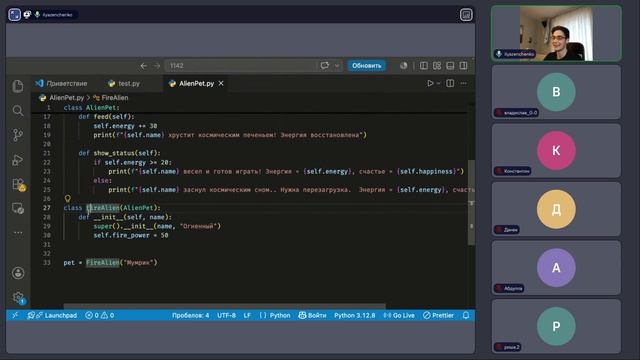Click the presenter's video thumbnail
This screenshot has width=640, height=360.
click(556, 33)
